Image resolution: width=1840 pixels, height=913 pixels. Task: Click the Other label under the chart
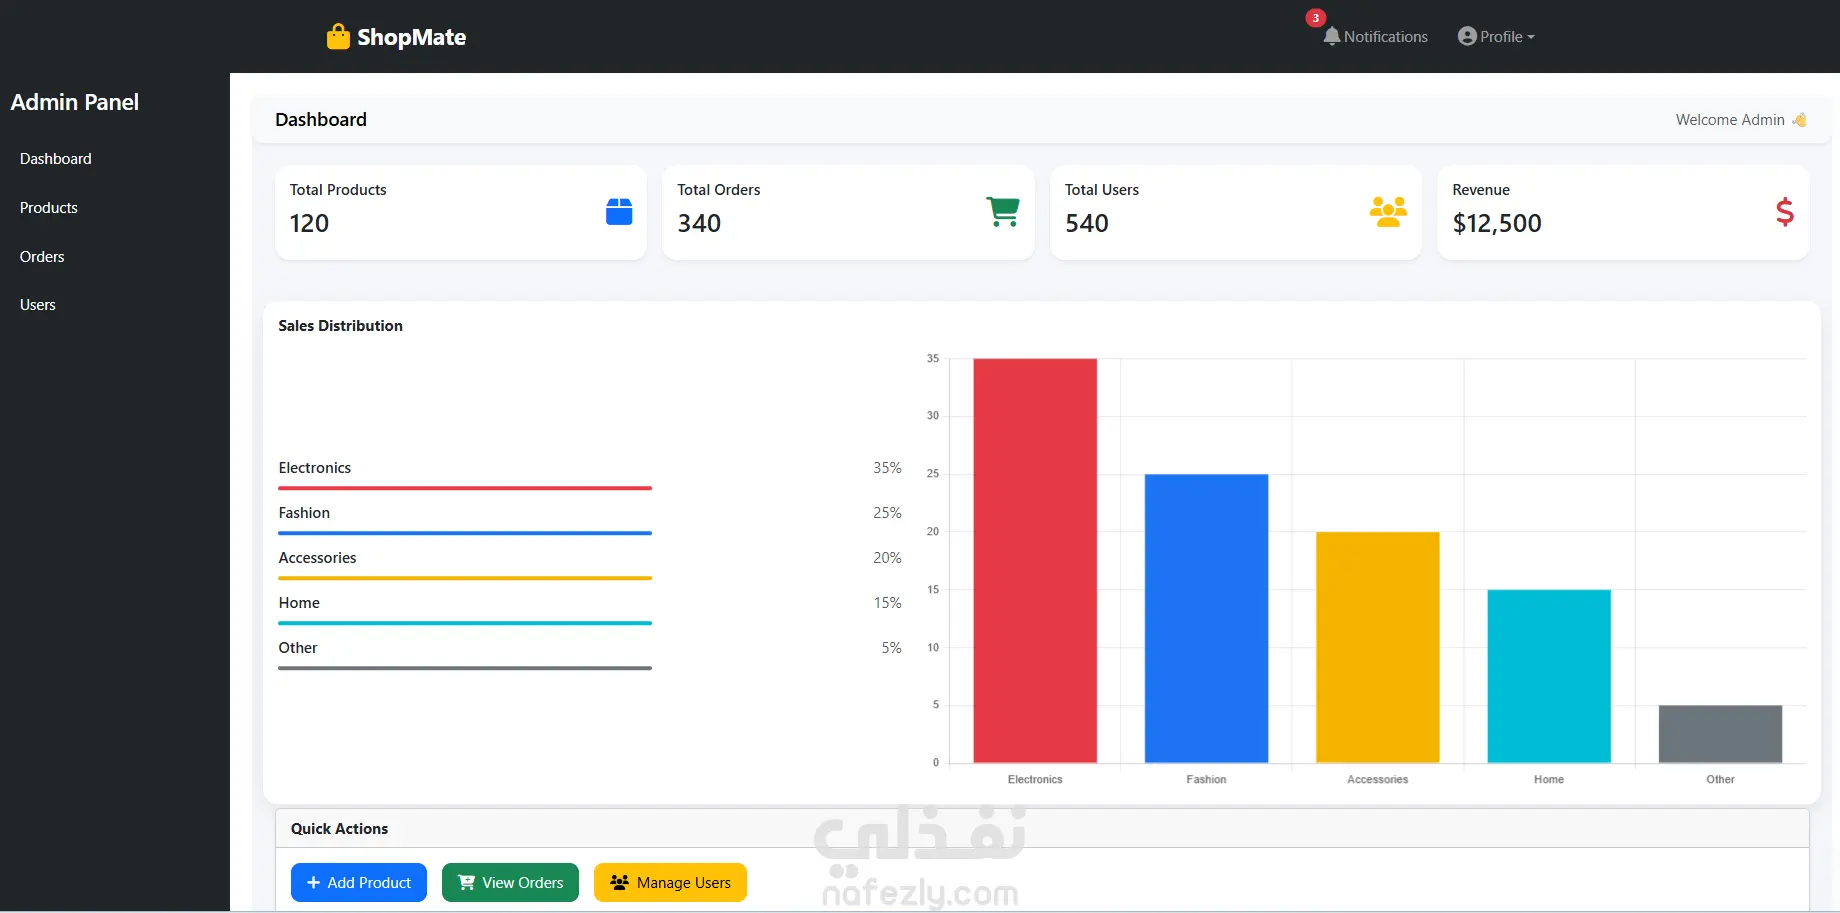pyautogui.click(x=1720, y=780)
